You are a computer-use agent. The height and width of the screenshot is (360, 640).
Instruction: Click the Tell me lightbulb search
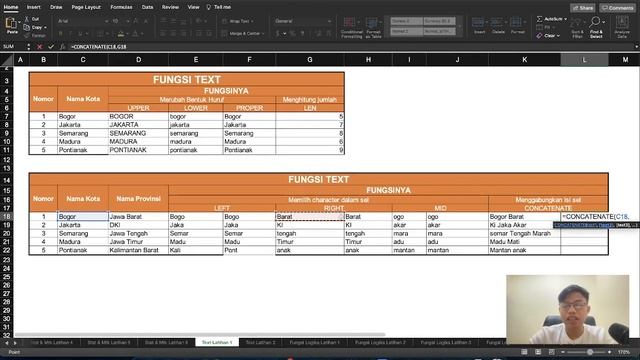coord(219,7)
